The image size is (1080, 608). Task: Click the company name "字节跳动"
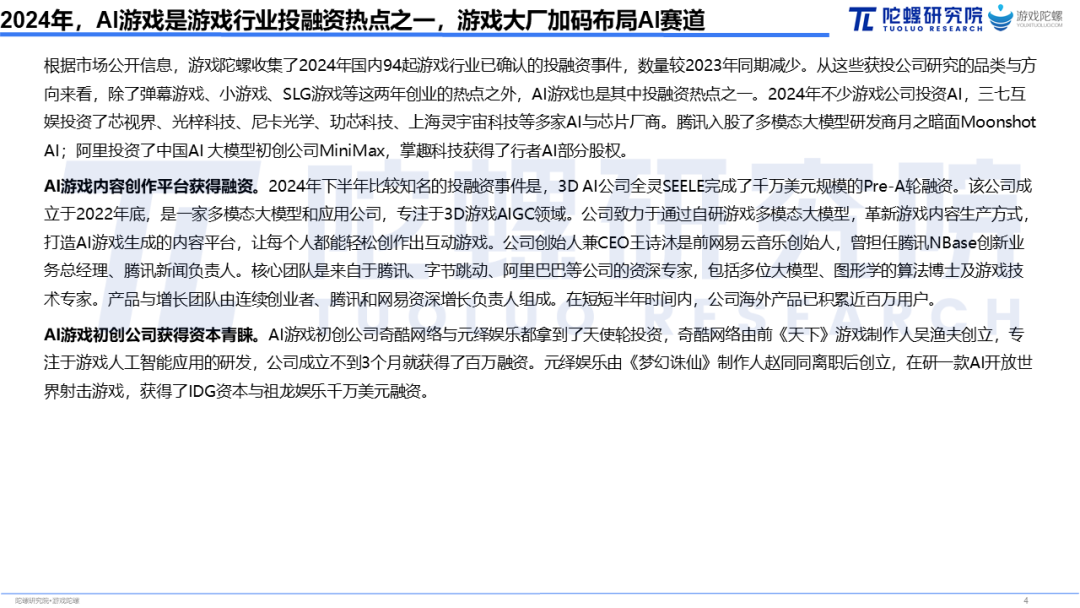pyautogui.click(x=455, y=271)
